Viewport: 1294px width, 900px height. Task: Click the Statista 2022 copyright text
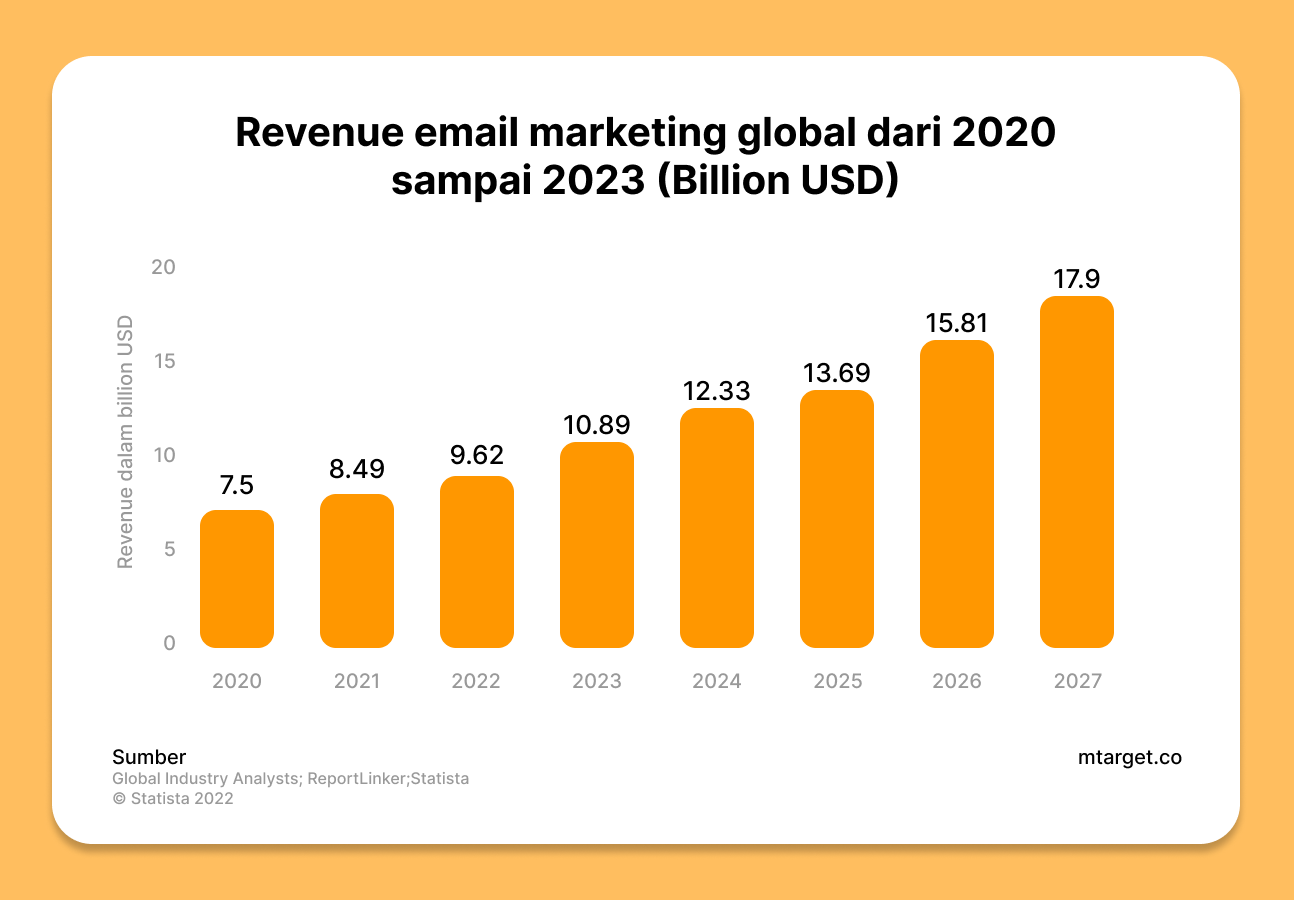click(x=172, y=798)
